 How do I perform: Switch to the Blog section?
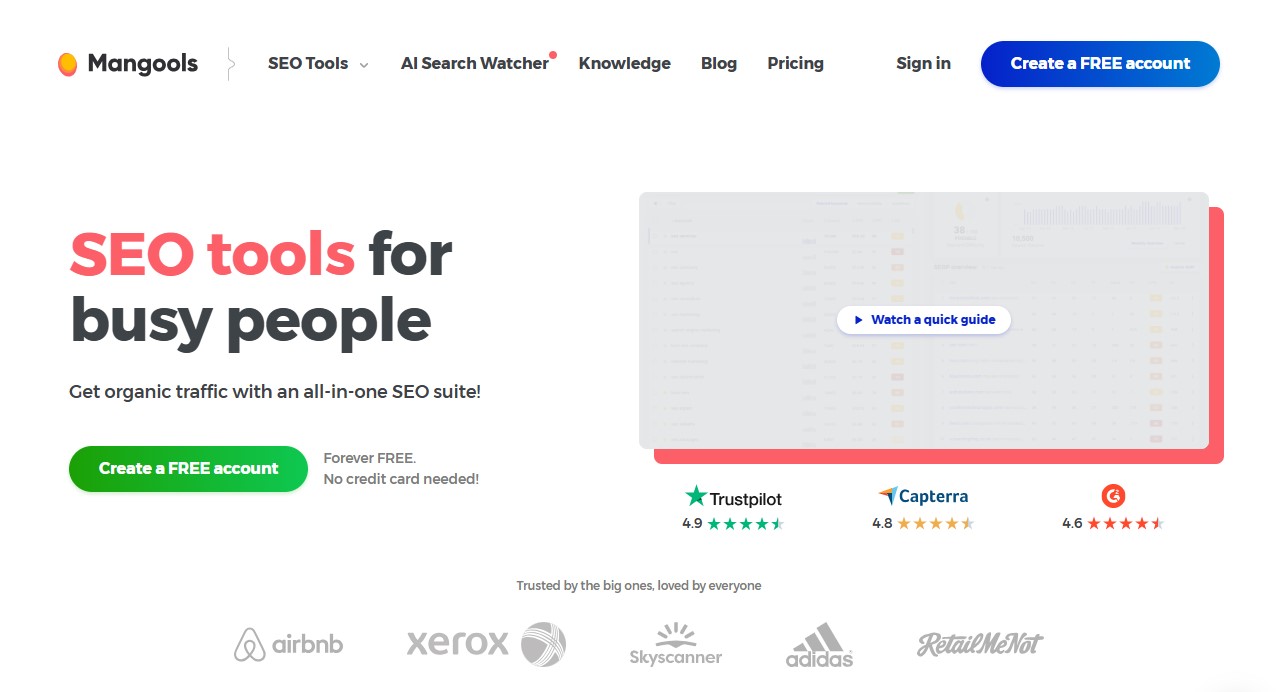pyautogui.click(x=718, y=63)
